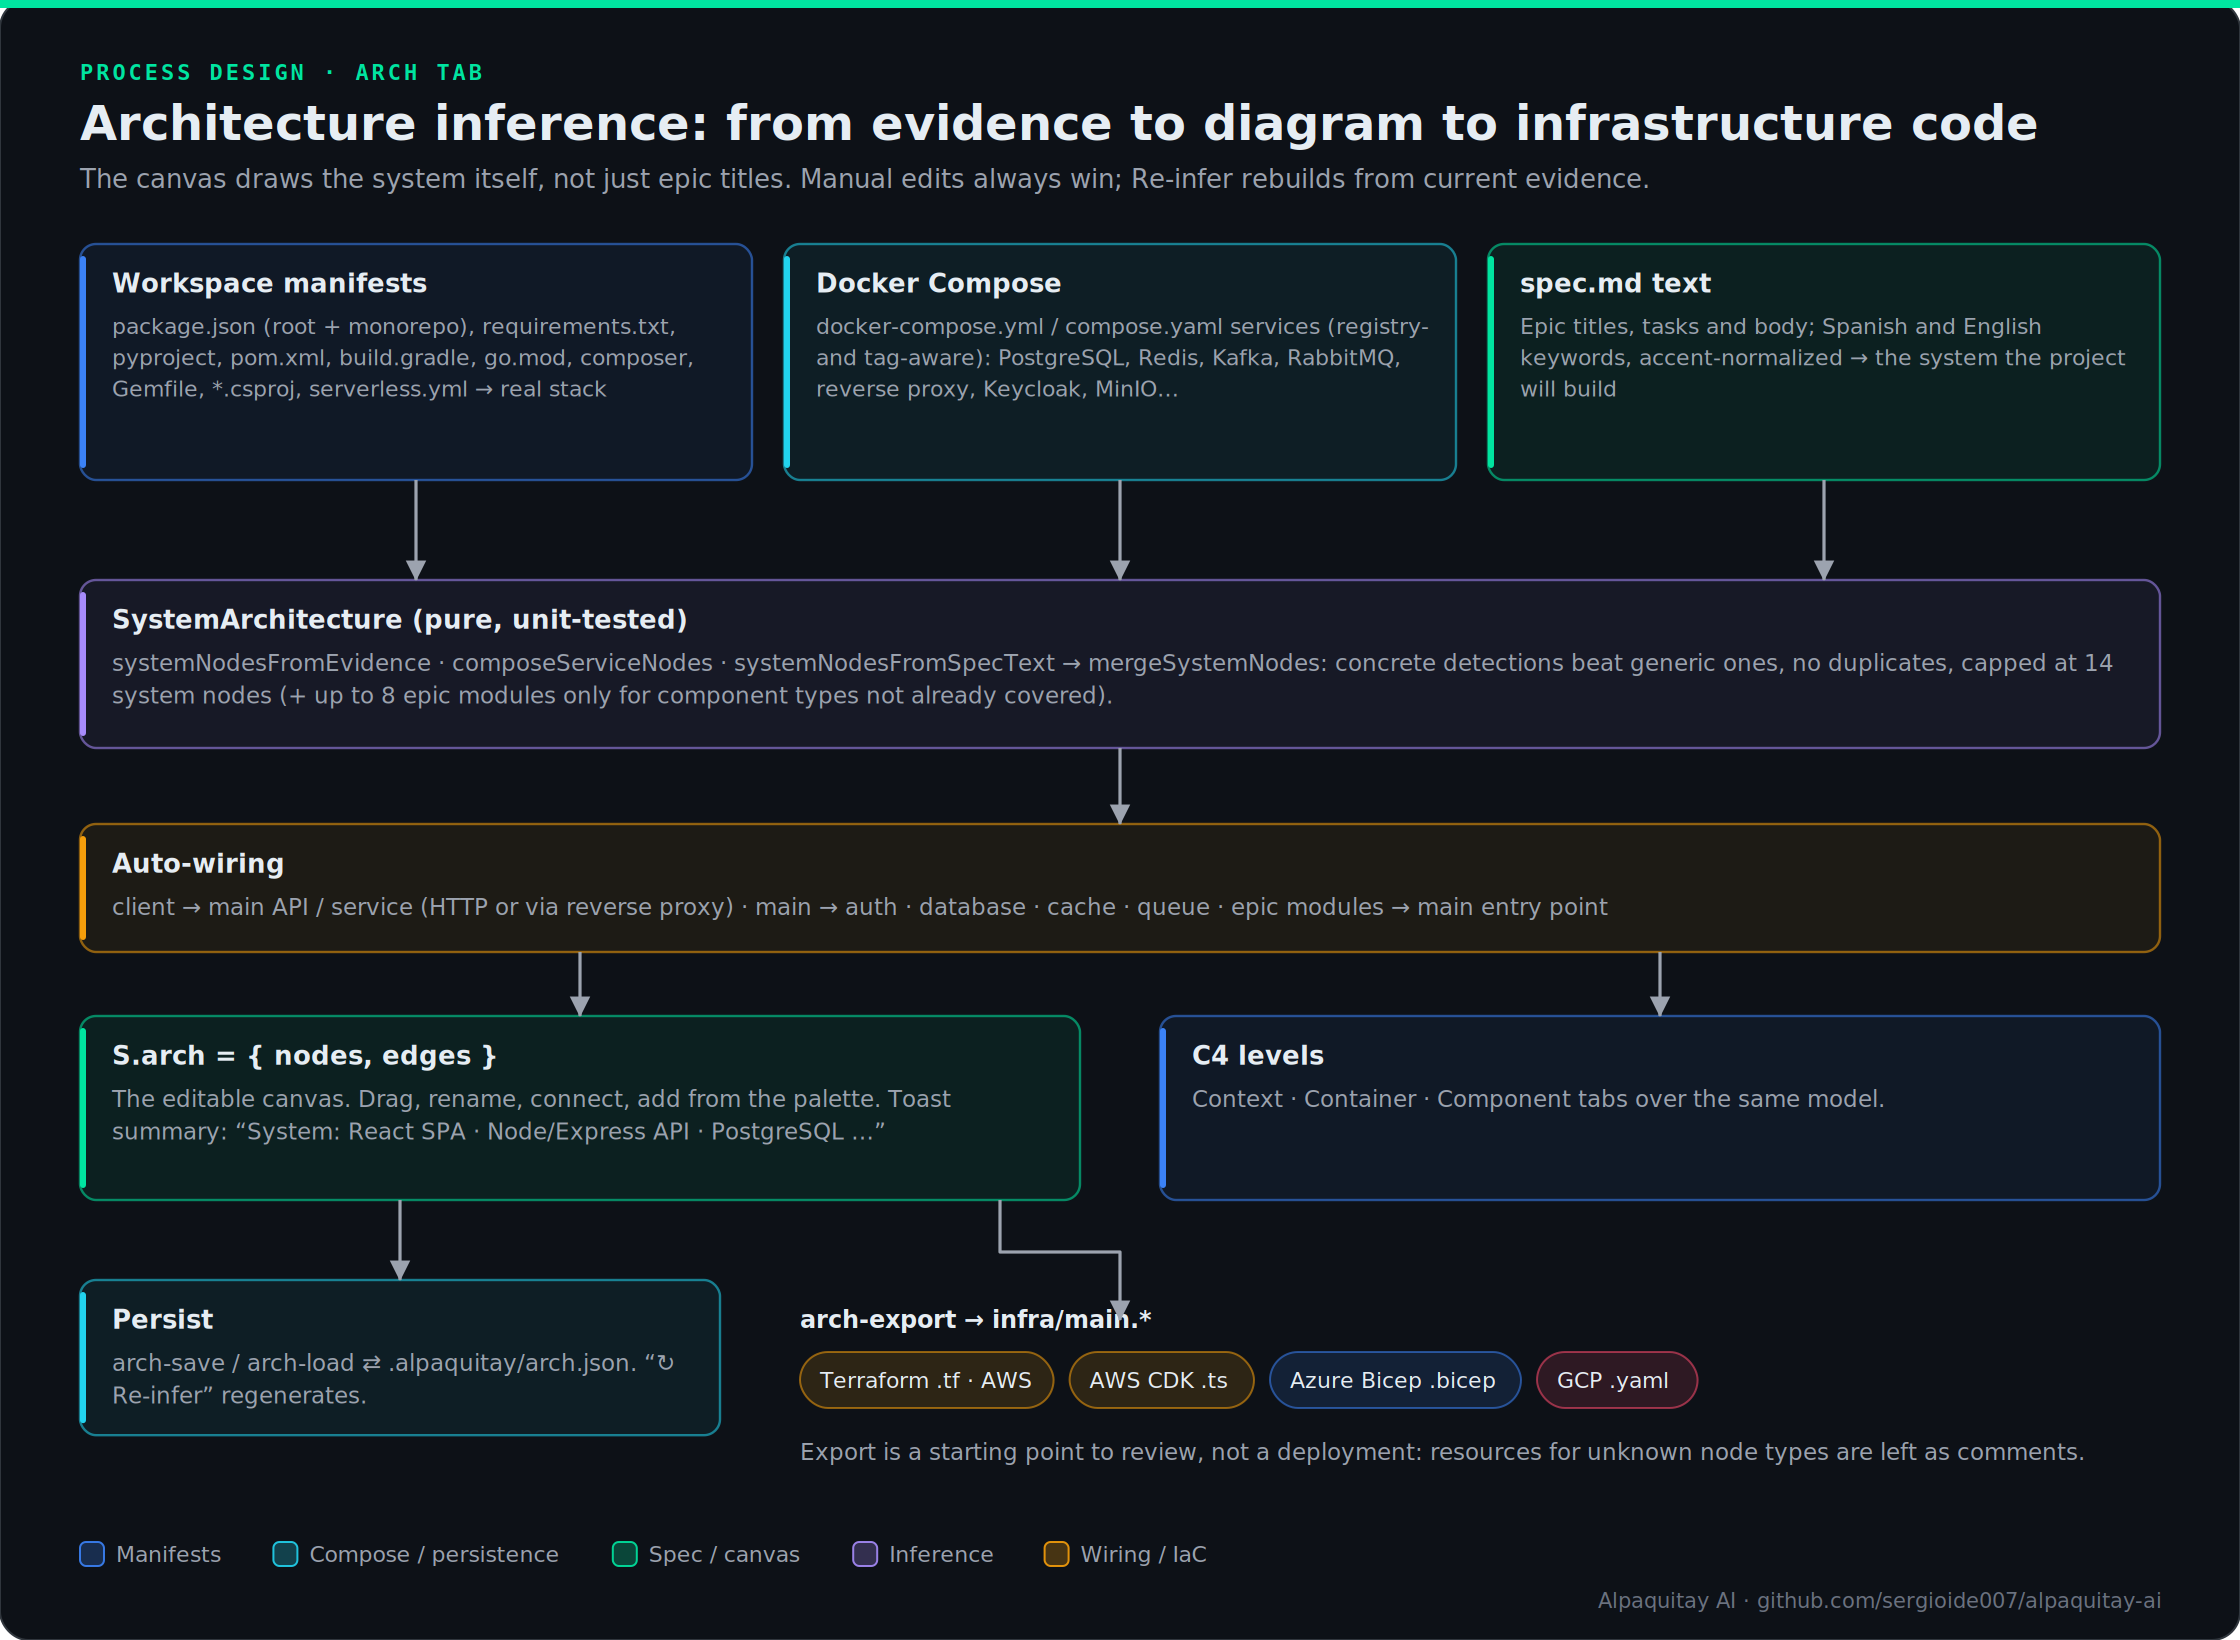This screenshot has height=1640, width=2240.
Task: Click the Persist card heading
Action: tap(162, 1320)
